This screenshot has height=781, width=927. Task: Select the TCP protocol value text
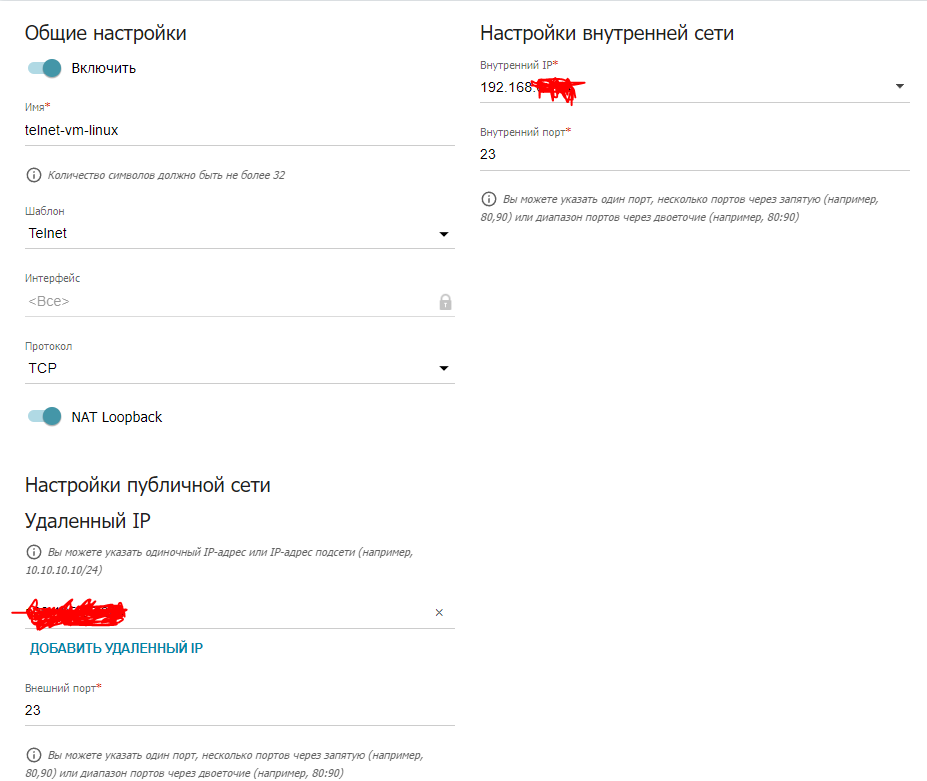pos(43,368)
